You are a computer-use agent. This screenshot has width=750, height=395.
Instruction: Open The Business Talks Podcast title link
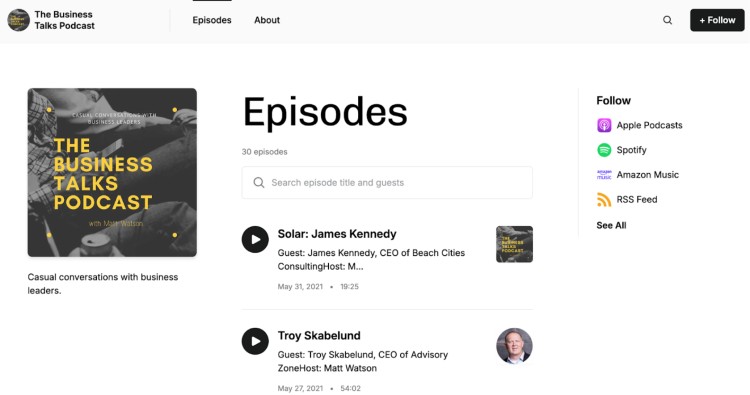coord(65,20)
